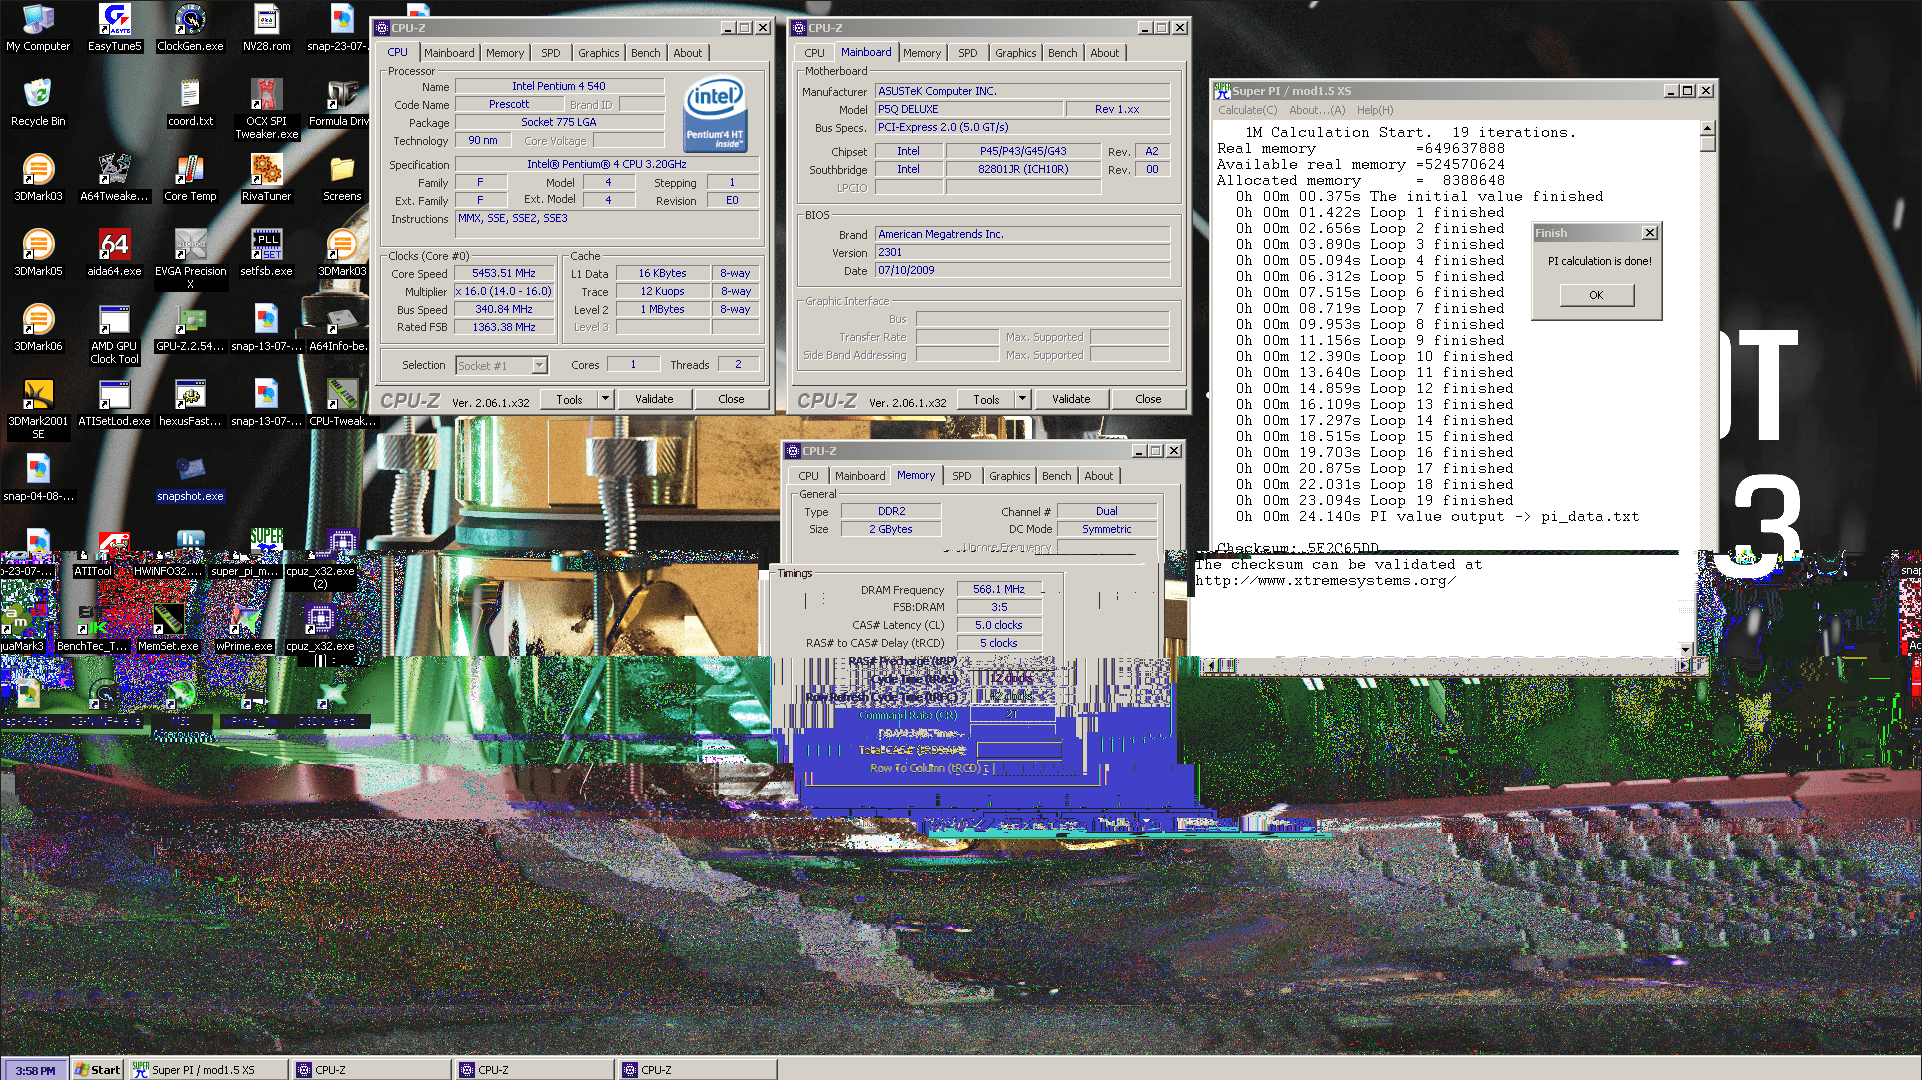Switch to Super PI taskbar button
The width and height of the screenshot is (1922, 1080).
207,1070
